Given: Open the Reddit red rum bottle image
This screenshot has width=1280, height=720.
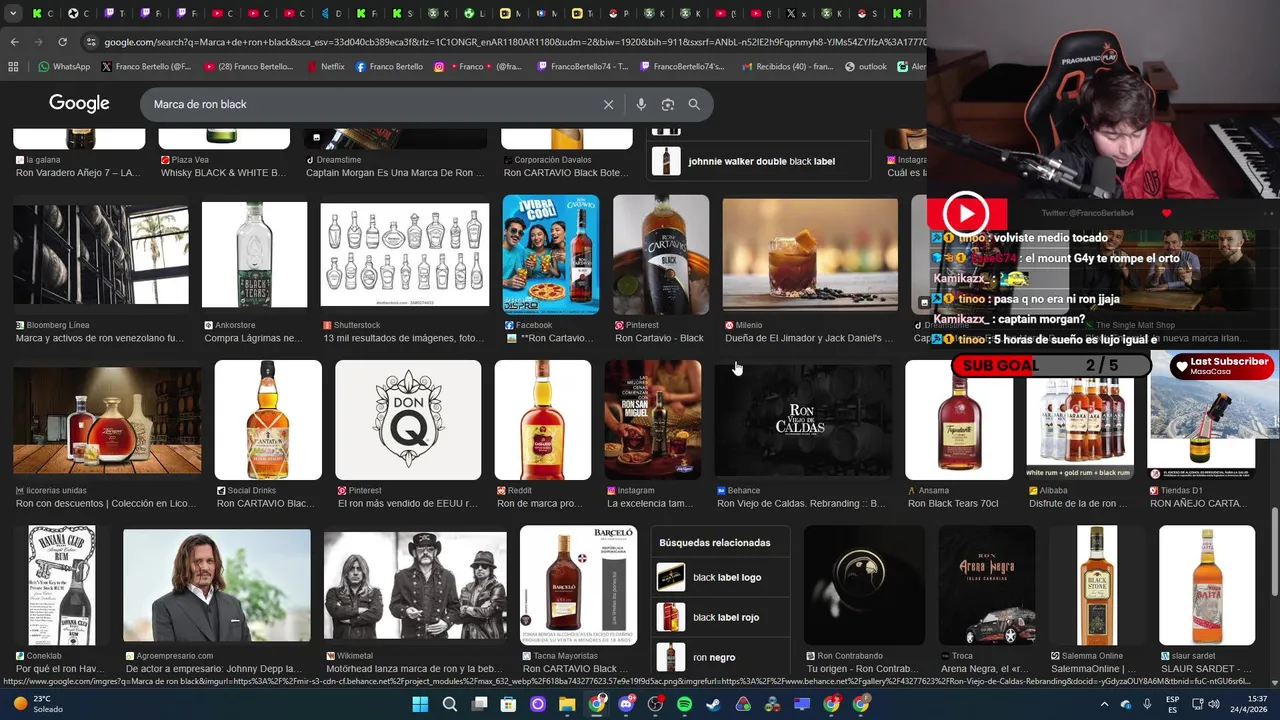Looking at the screenshot, I should [543, 420].
